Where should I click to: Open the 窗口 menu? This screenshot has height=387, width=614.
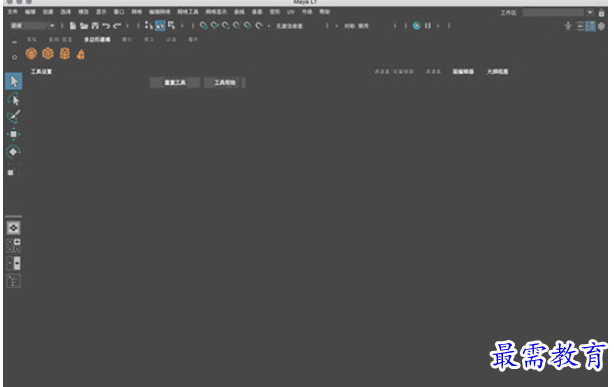point(119,12)
